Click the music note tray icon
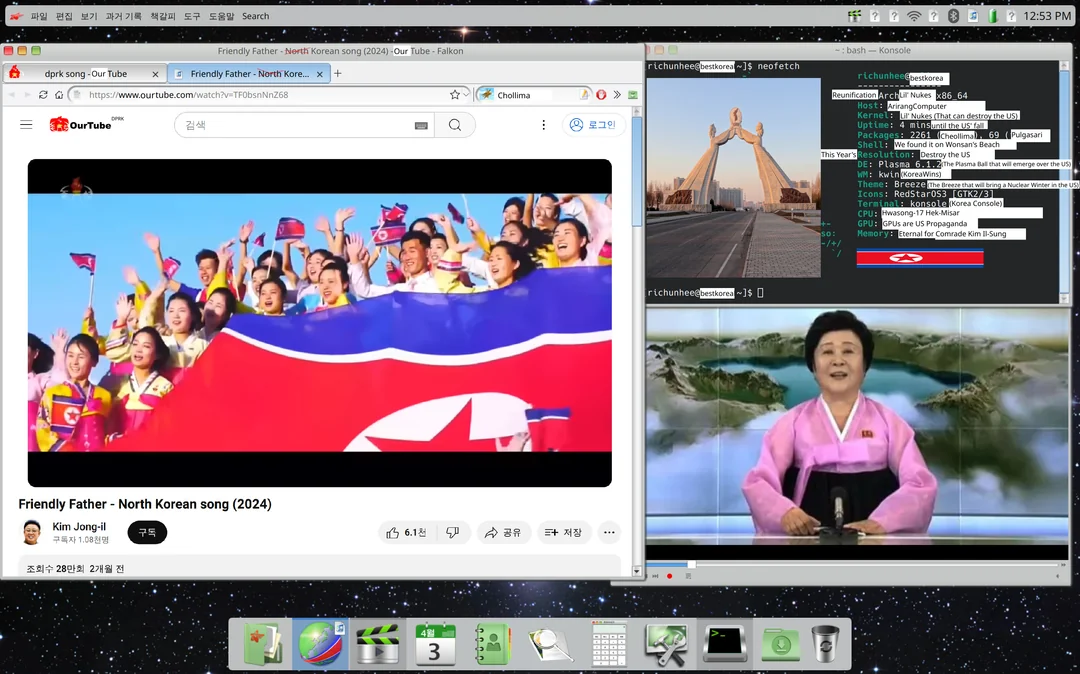Screen dimensions: 1080x674 973,16
